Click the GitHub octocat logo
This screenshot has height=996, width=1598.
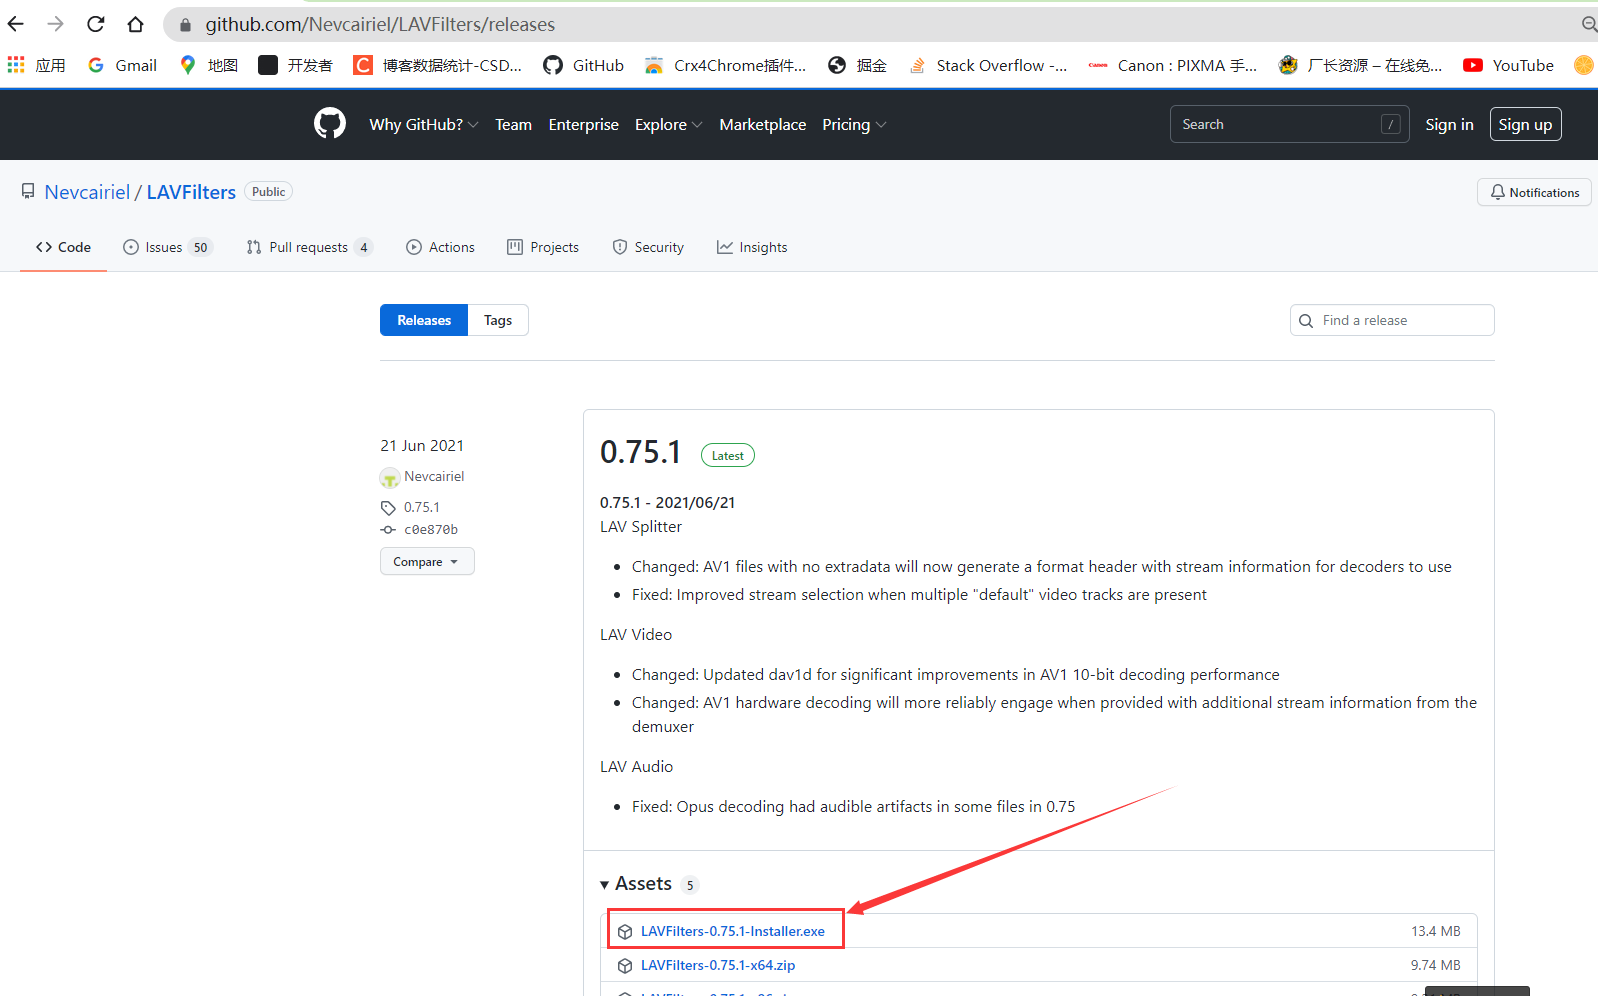[330, 124]
